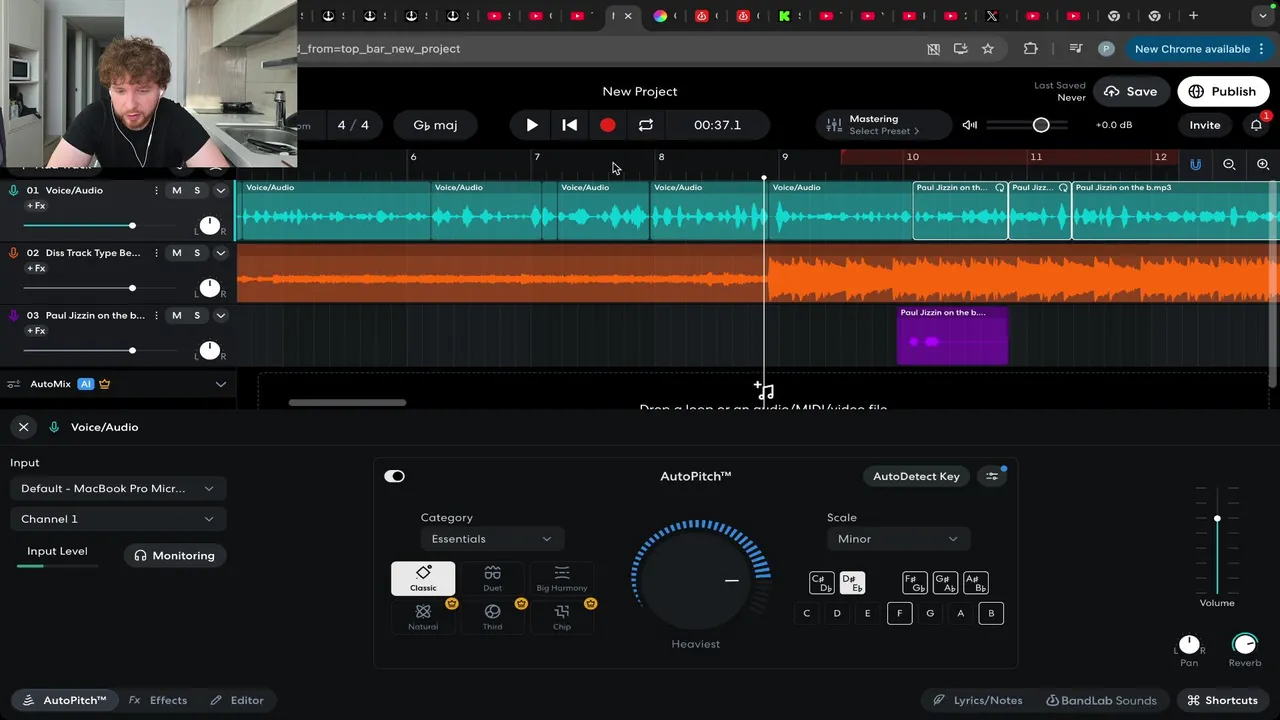1280x720 pixels.
Task: Solo track 01 Voice/Audio
Action: pos(197,190)
